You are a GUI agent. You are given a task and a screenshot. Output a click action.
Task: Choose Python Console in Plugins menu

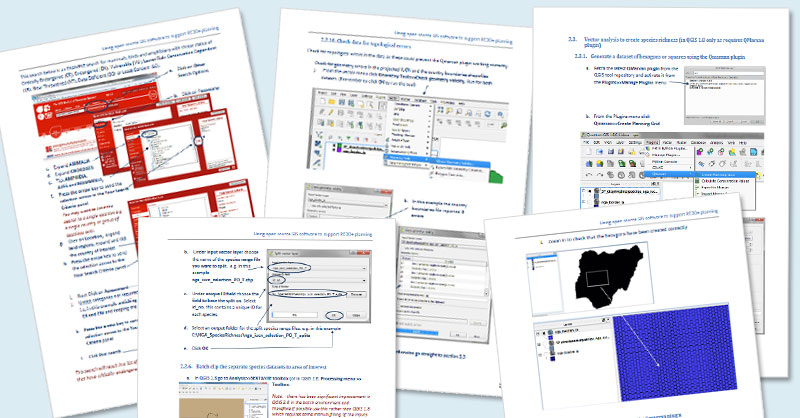664,161
